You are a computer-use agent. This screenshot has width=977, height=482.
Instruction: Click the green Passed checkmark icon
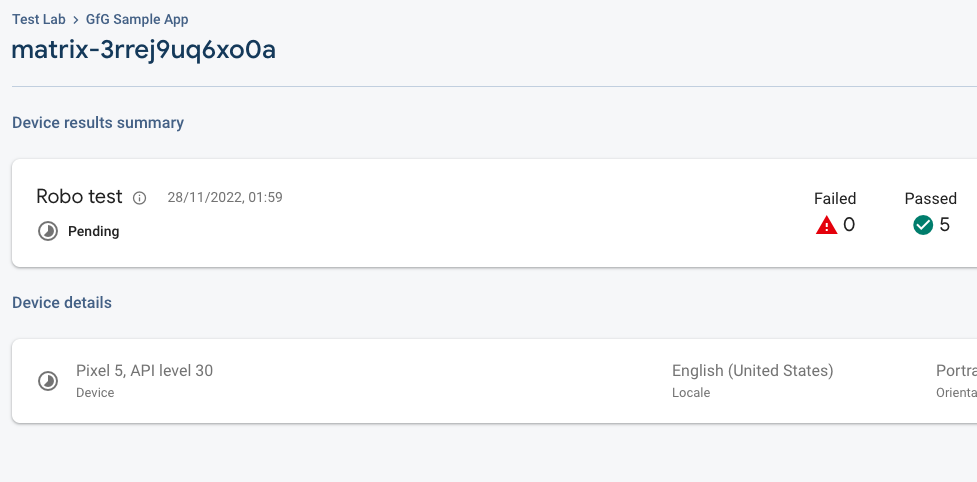coord(923,225)
